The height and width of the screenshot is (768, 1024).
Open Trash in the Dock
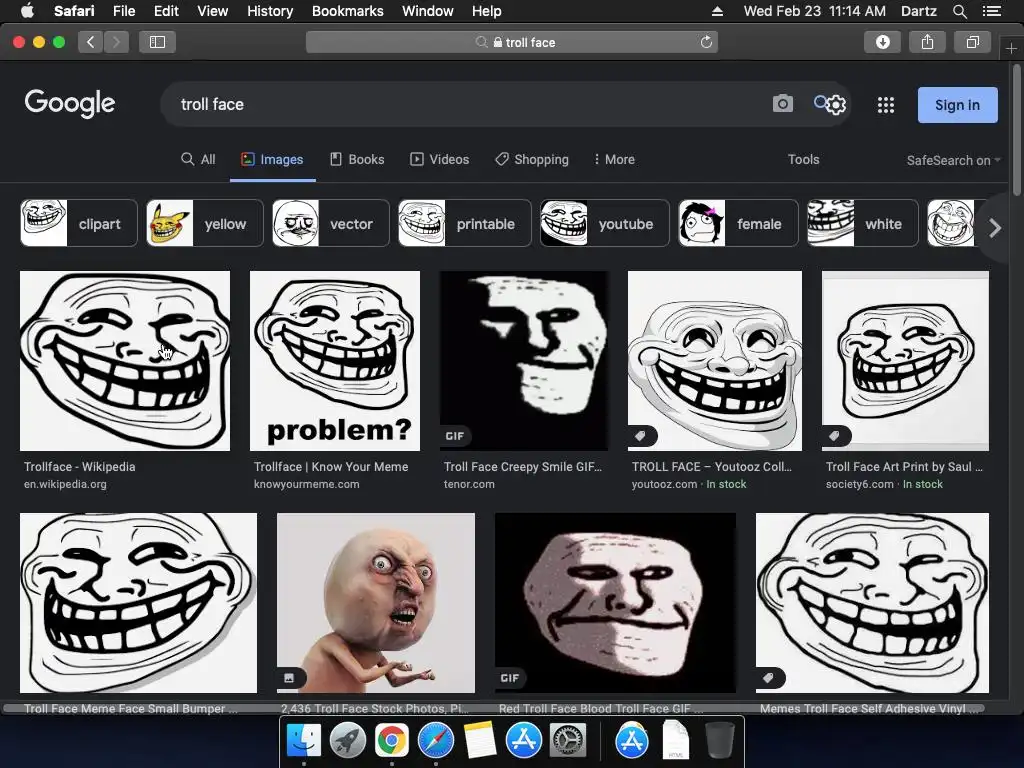720,740
